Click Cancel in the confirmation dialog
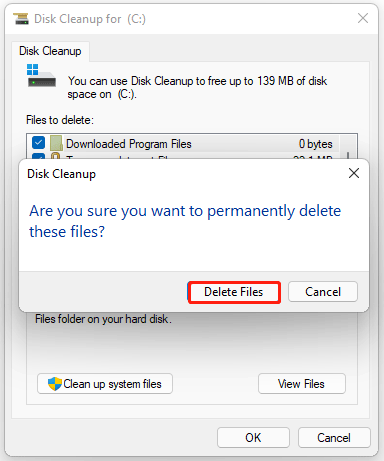Screen dimensions: 384x461 [323, 292]
